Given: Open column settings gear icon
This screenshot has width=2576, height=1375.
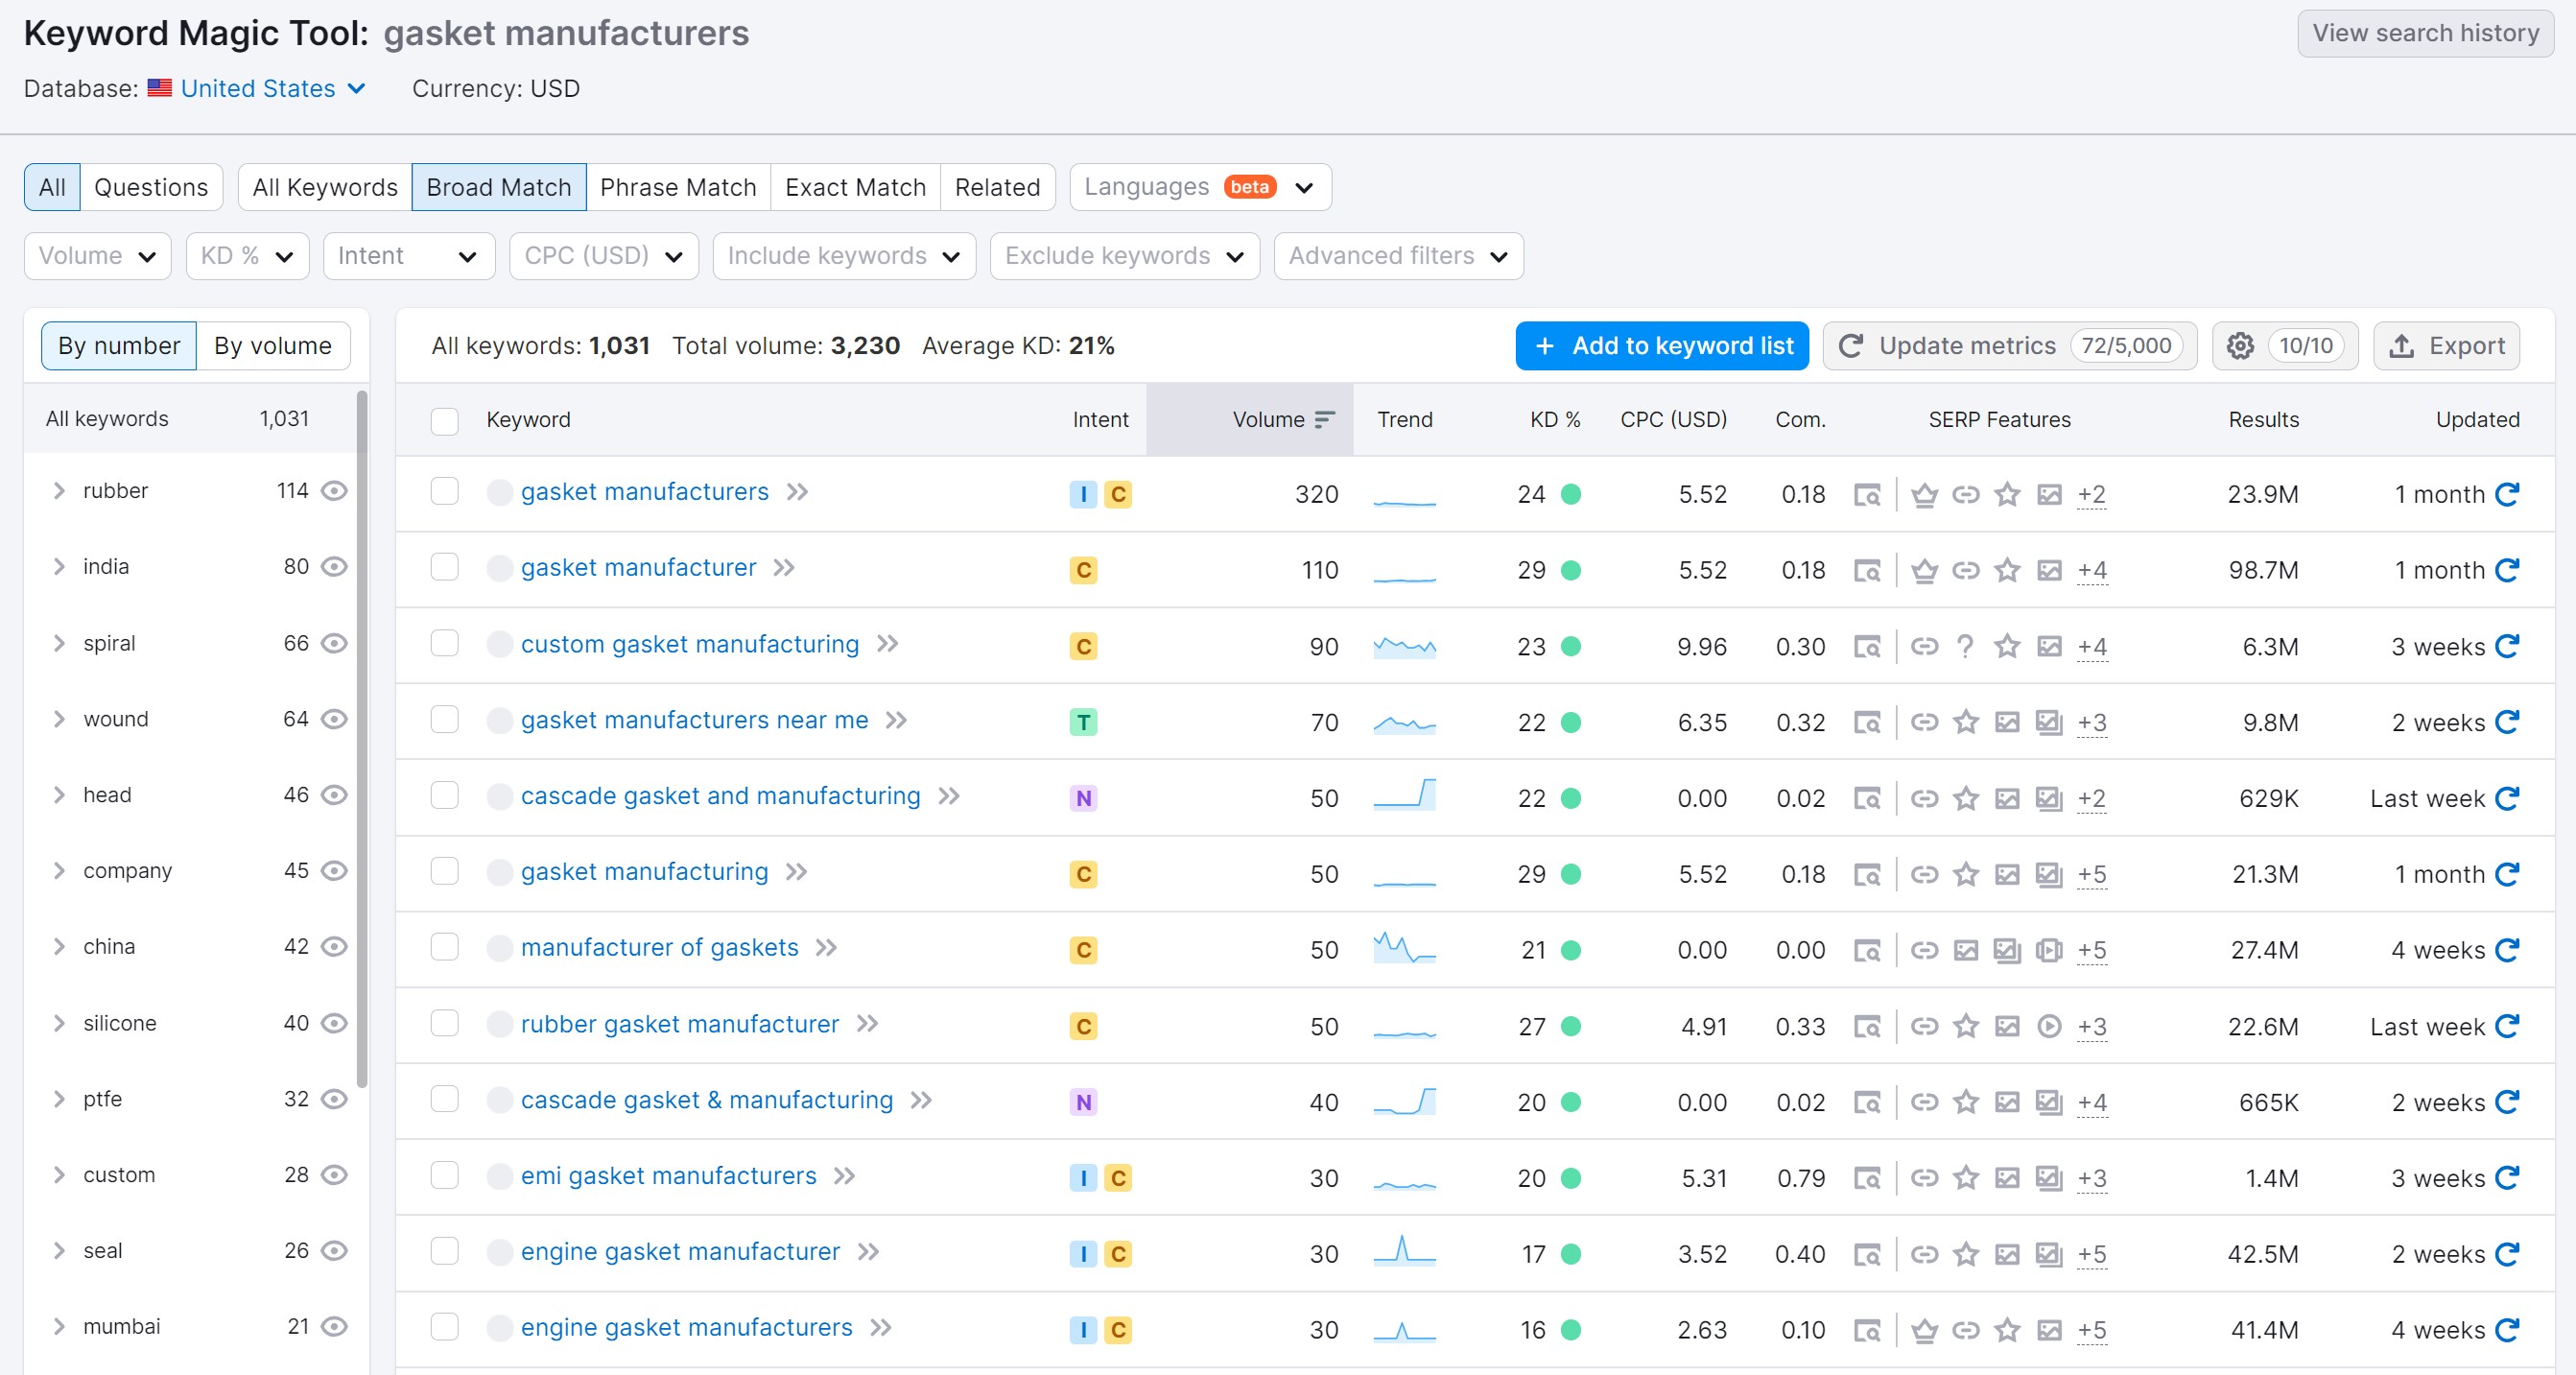Looking at the screenshot, I should (x=2240, y=346).
